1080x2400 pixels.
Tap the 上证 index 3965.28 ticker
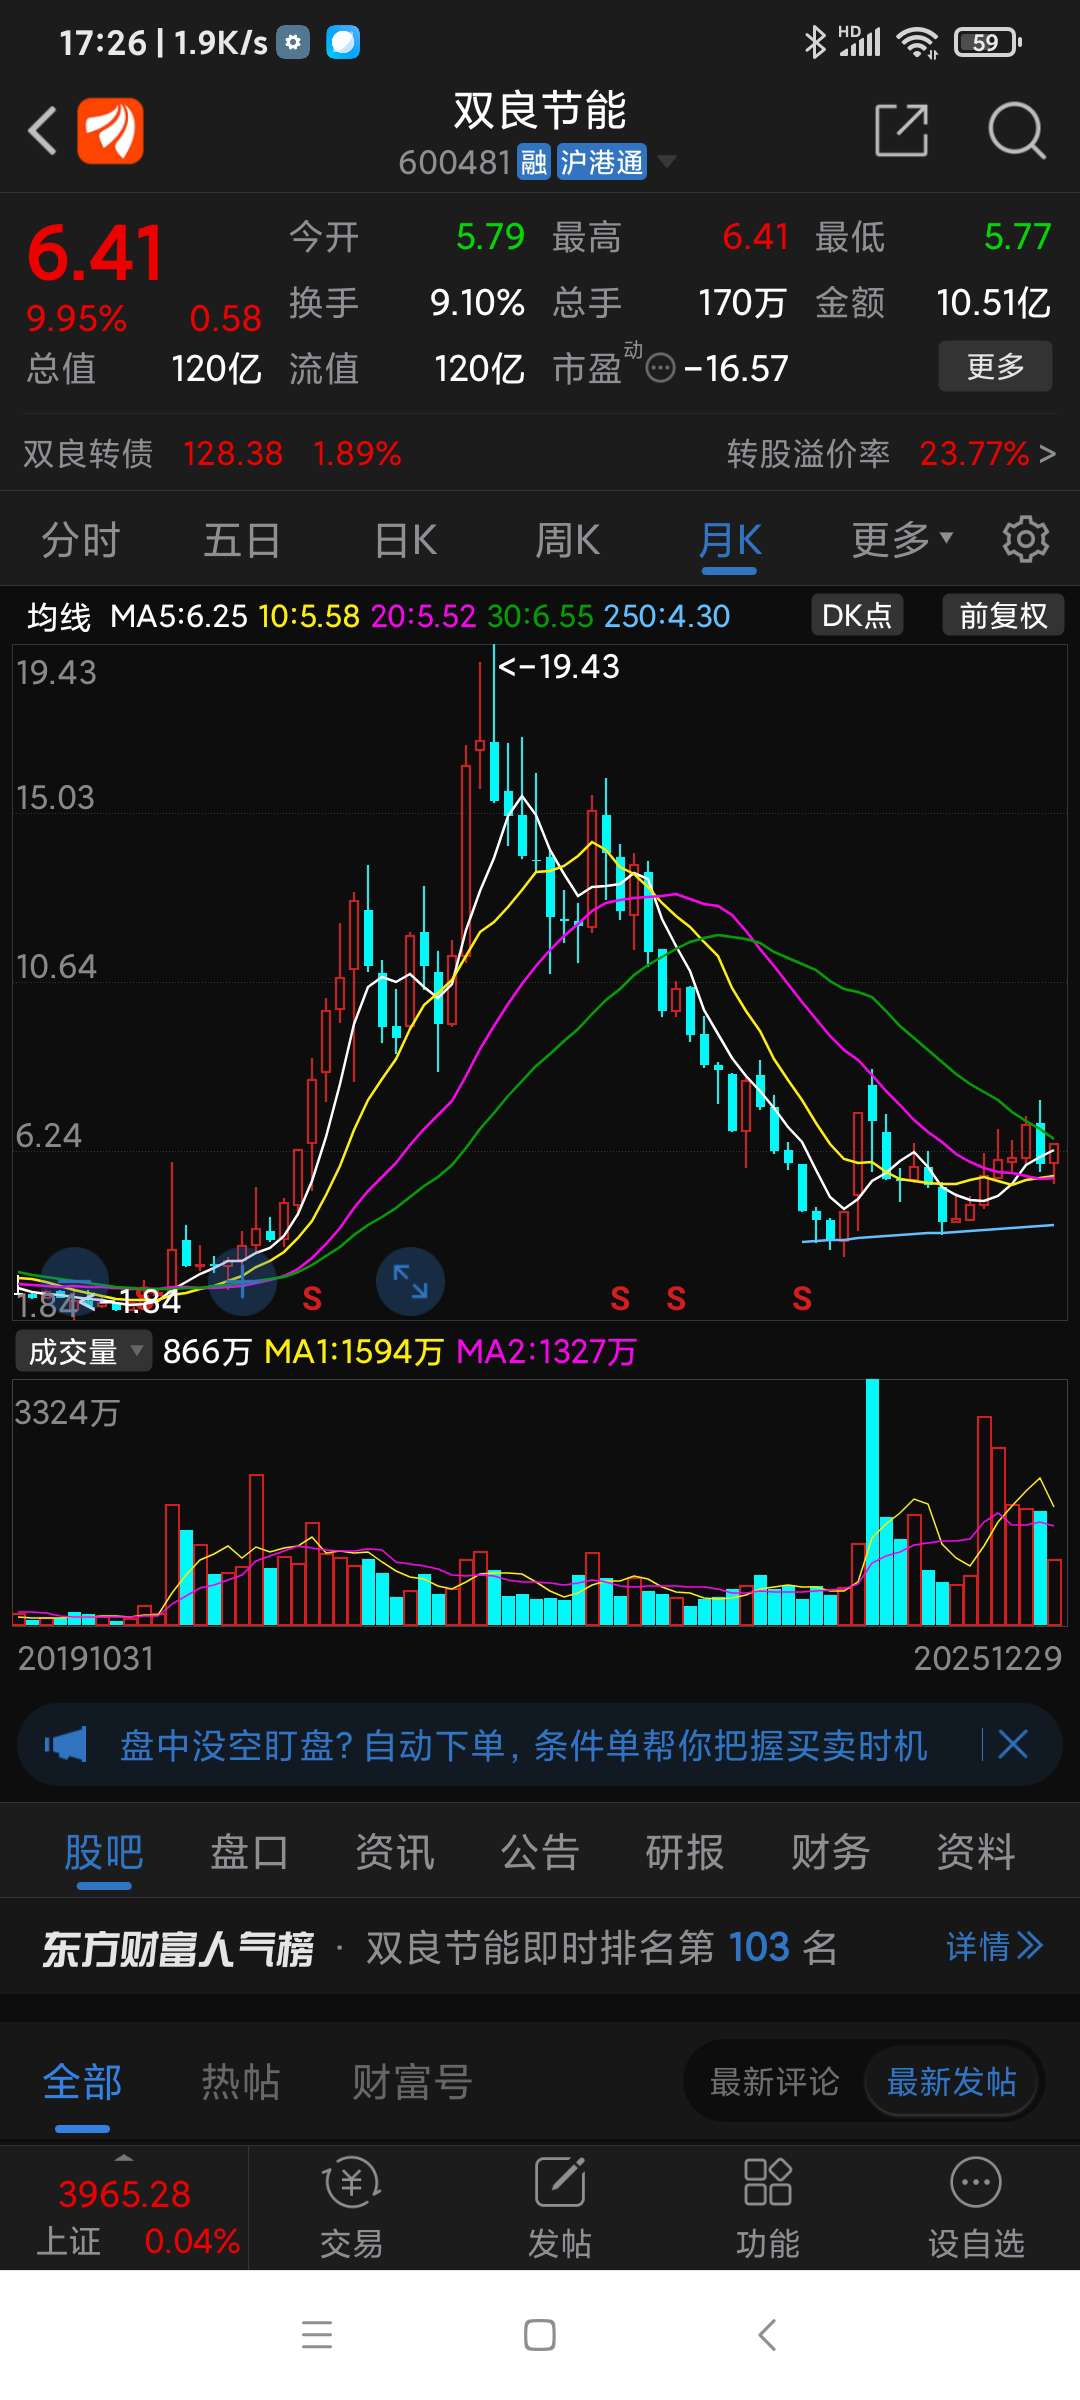coord(124,2194)
